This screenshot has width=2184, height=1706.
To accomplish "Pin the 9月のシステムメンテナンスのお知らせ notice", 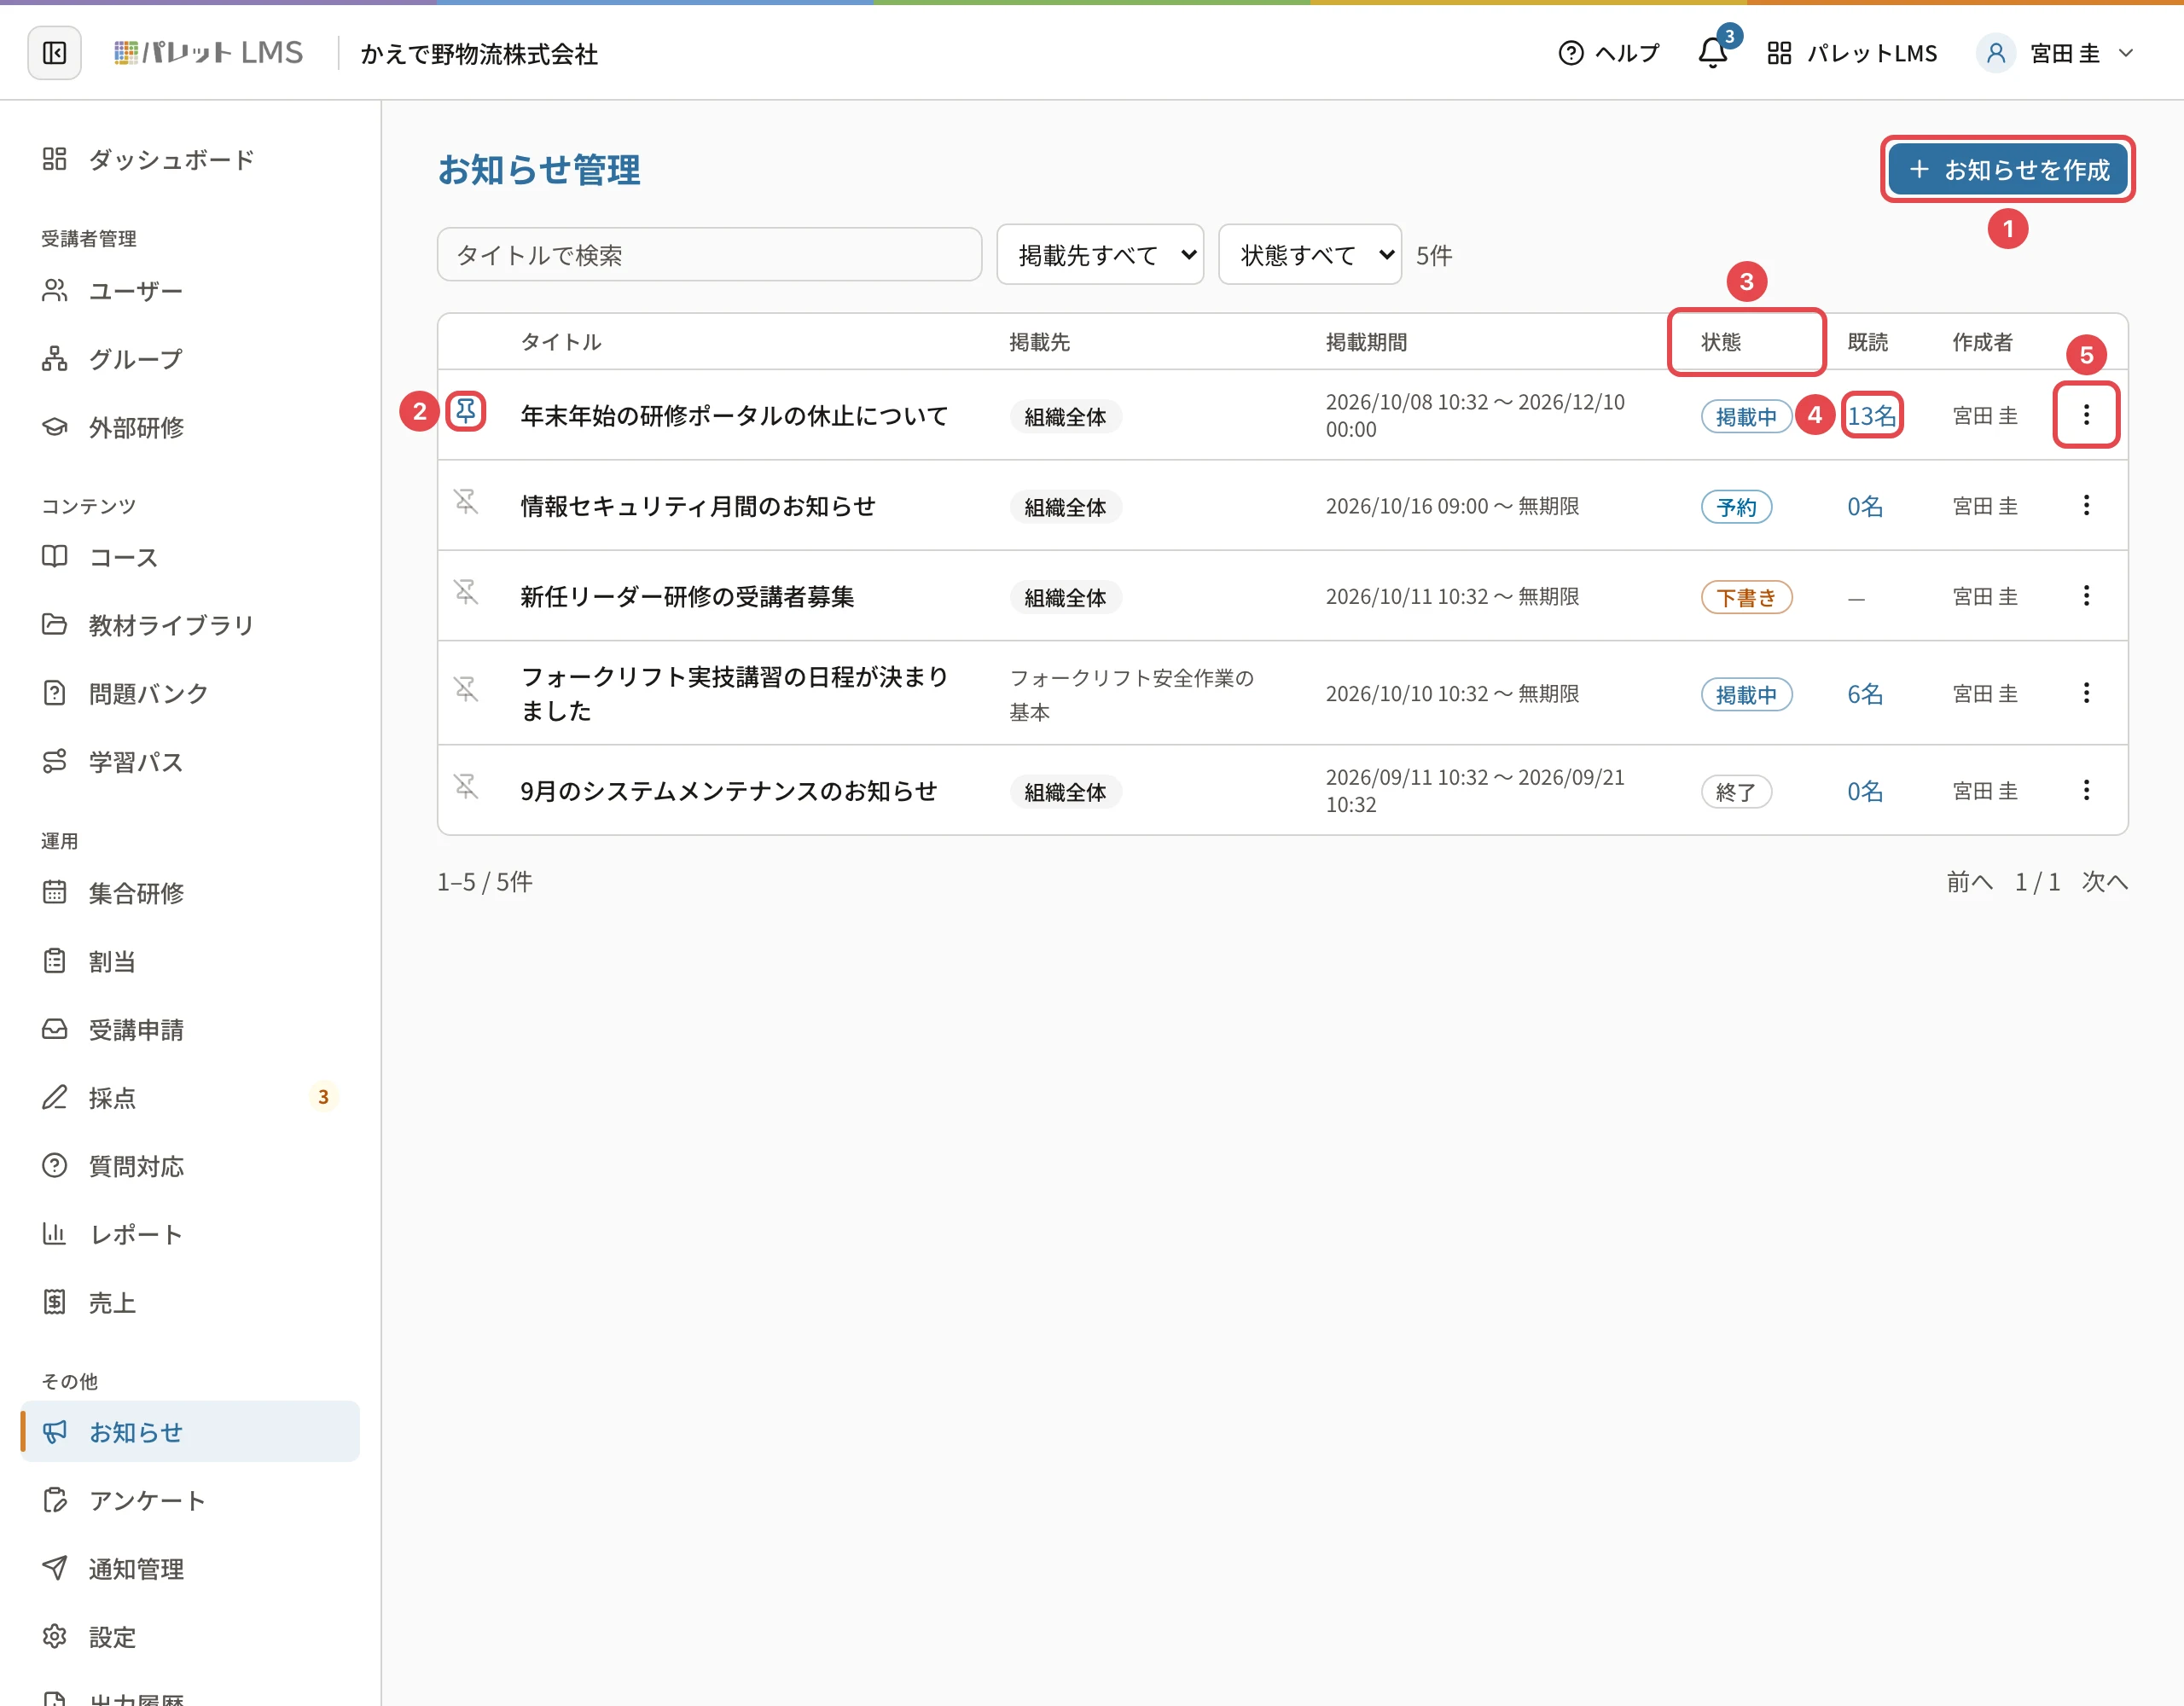I will [466, 786].
